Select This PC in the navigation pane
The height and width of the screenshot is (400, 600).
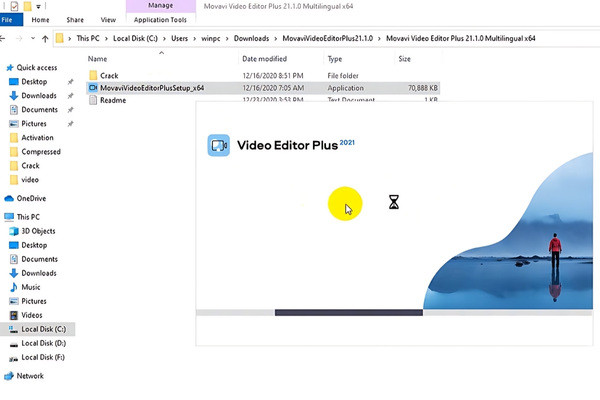tap(28, 217)
